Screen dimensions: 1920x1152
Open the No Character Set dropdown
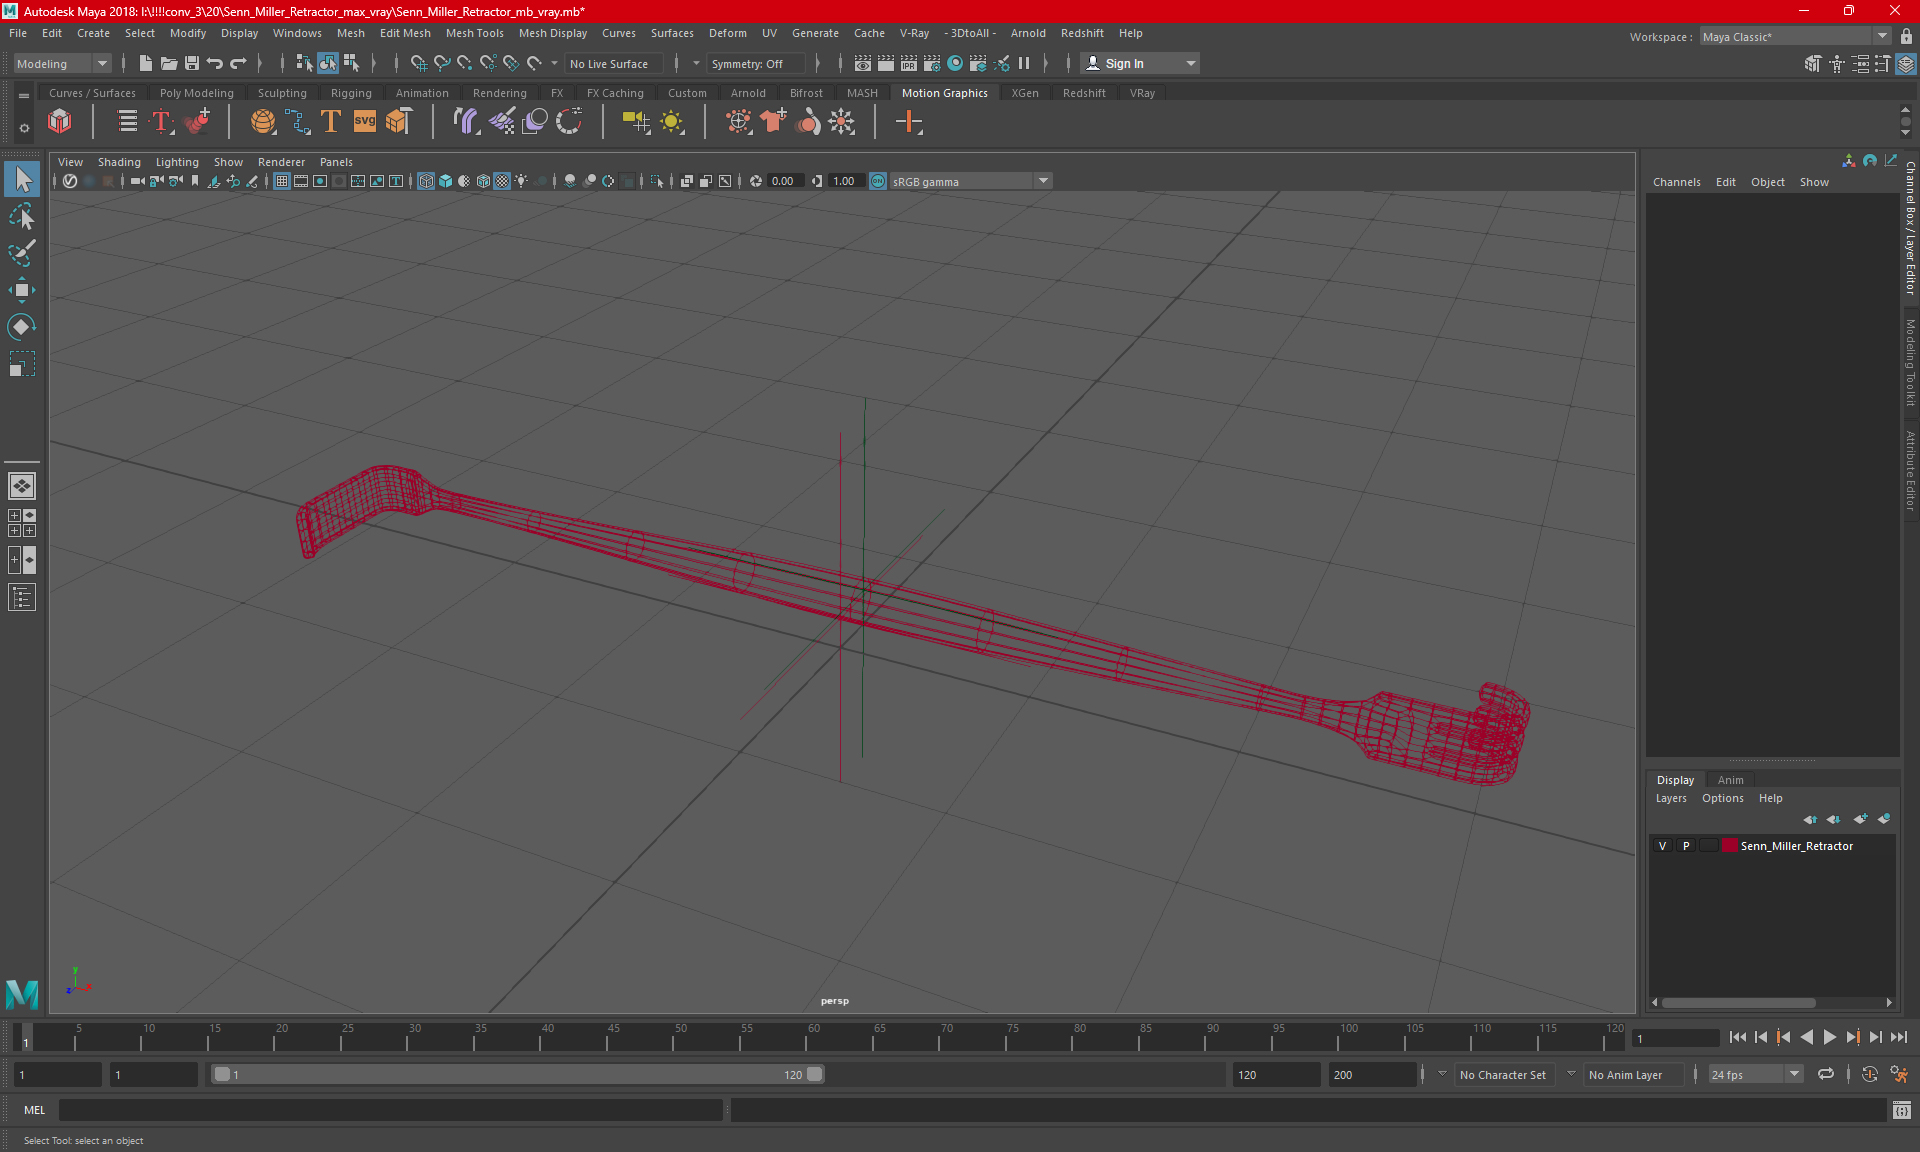pos(1502,1075)
